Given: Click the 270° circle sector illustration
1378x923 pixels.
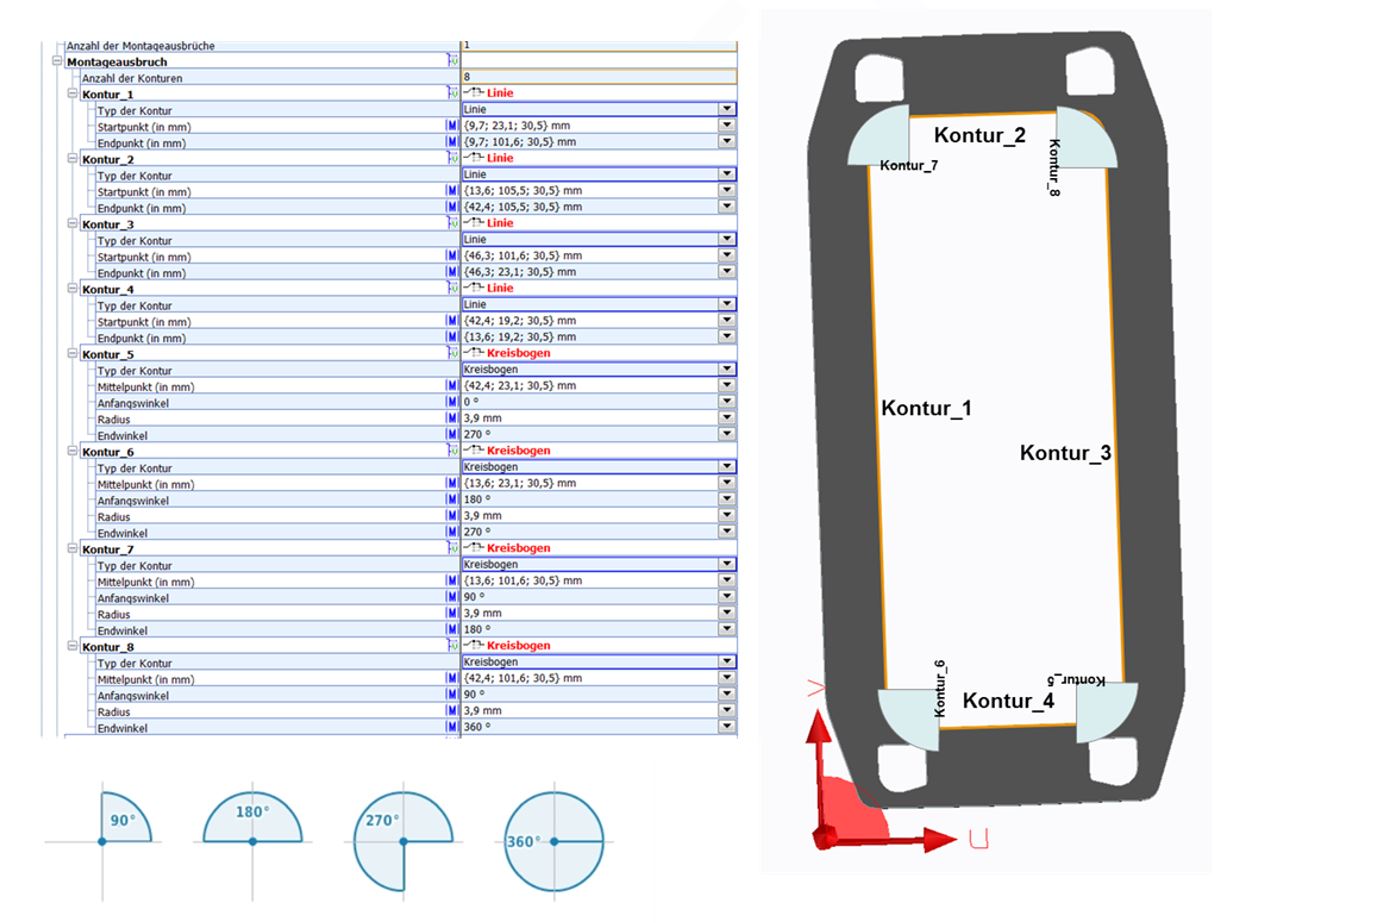Looking at the screenshot, I should 403,842.
